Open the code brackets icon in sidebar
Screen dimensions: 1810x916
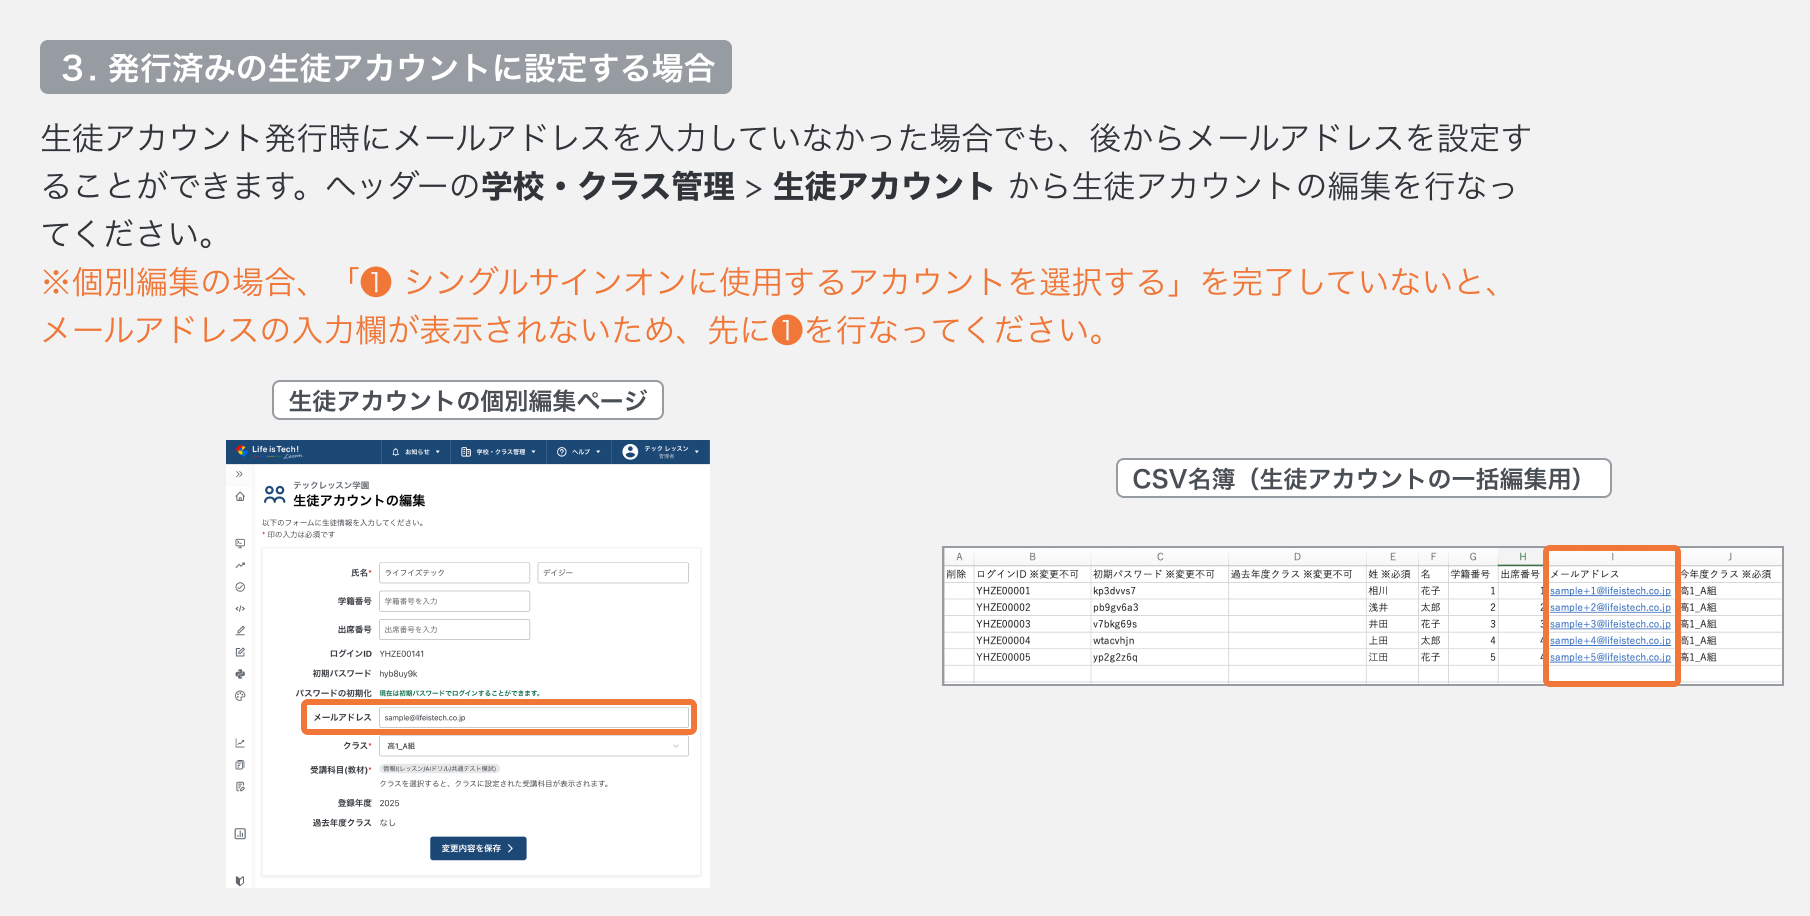(x=240, y=609)
